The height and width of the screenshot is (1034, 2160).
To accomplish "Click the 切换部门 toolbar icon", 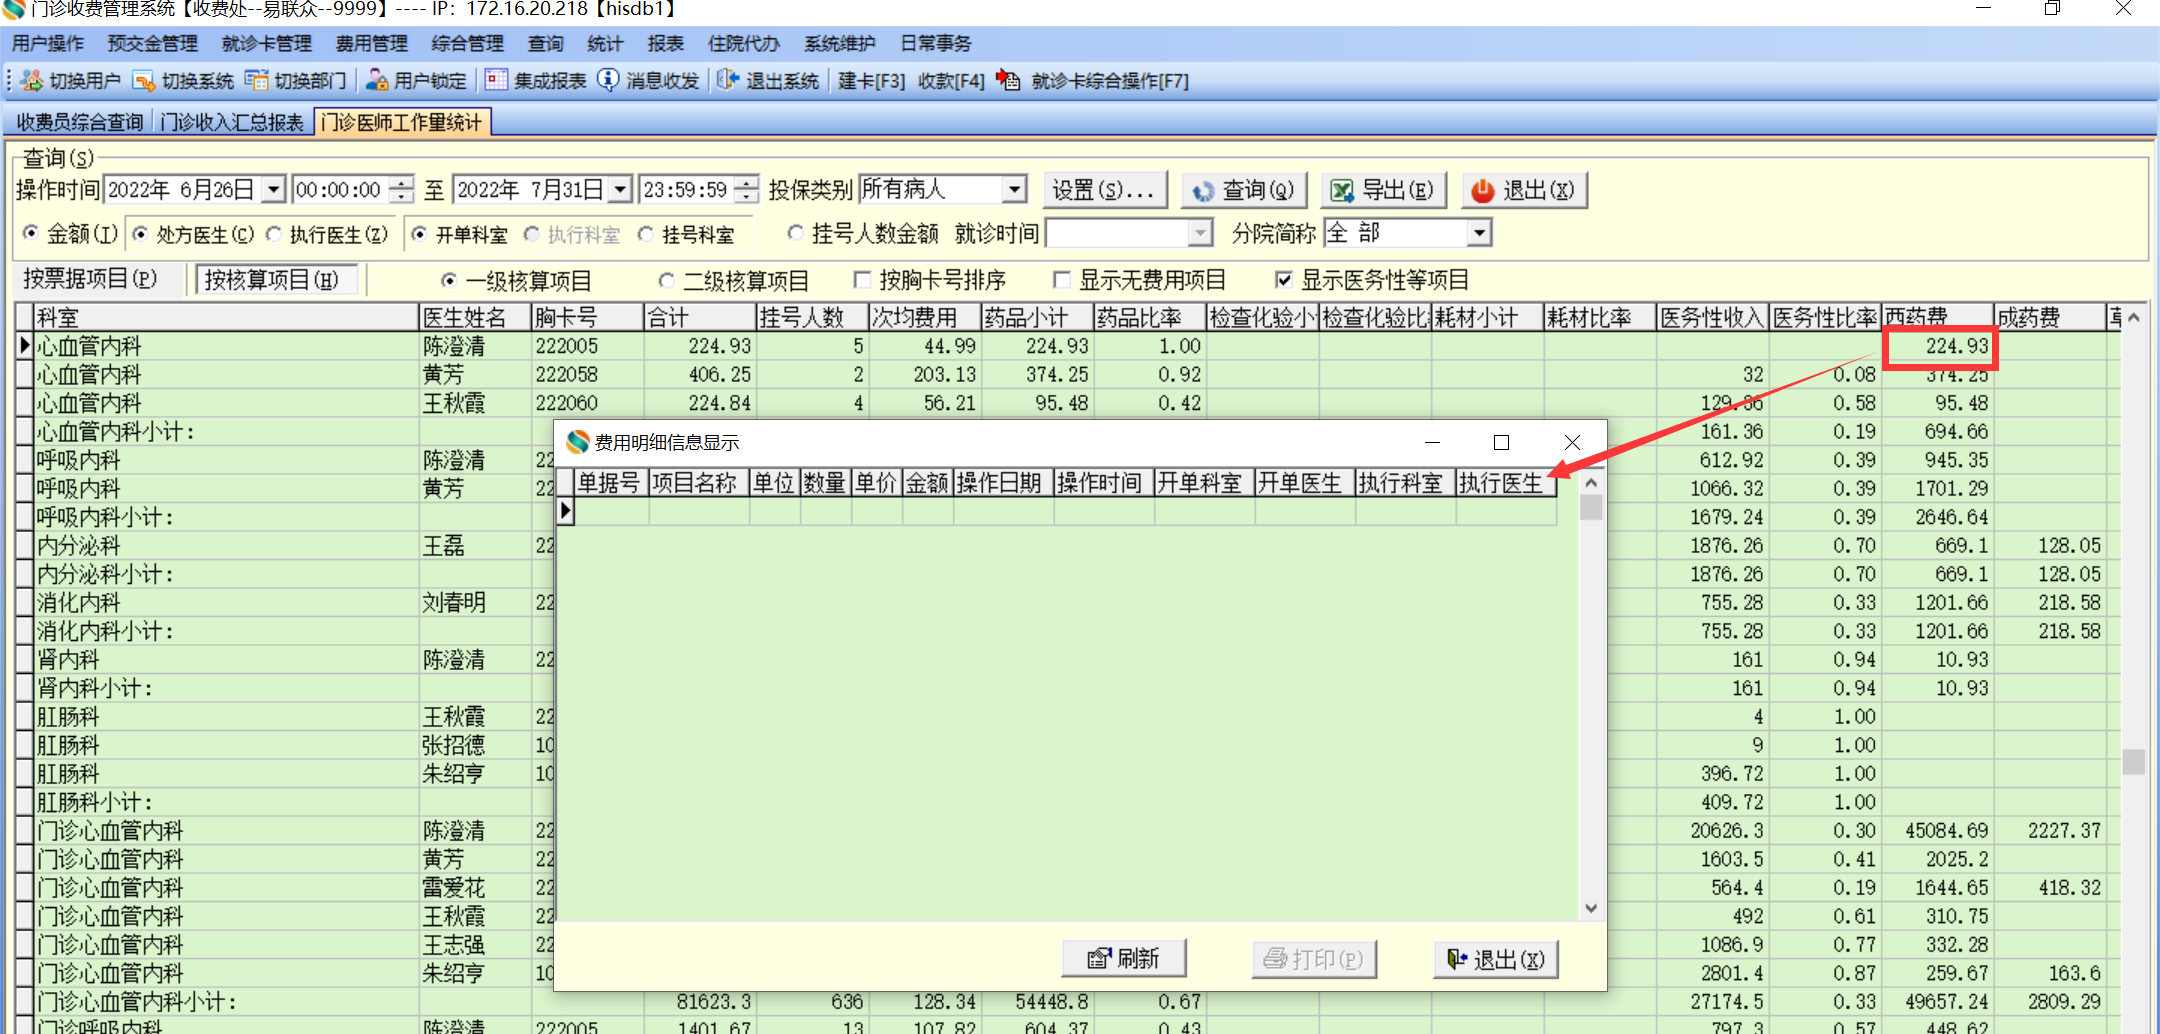I will pyautogui.click(x=257, y=80).
